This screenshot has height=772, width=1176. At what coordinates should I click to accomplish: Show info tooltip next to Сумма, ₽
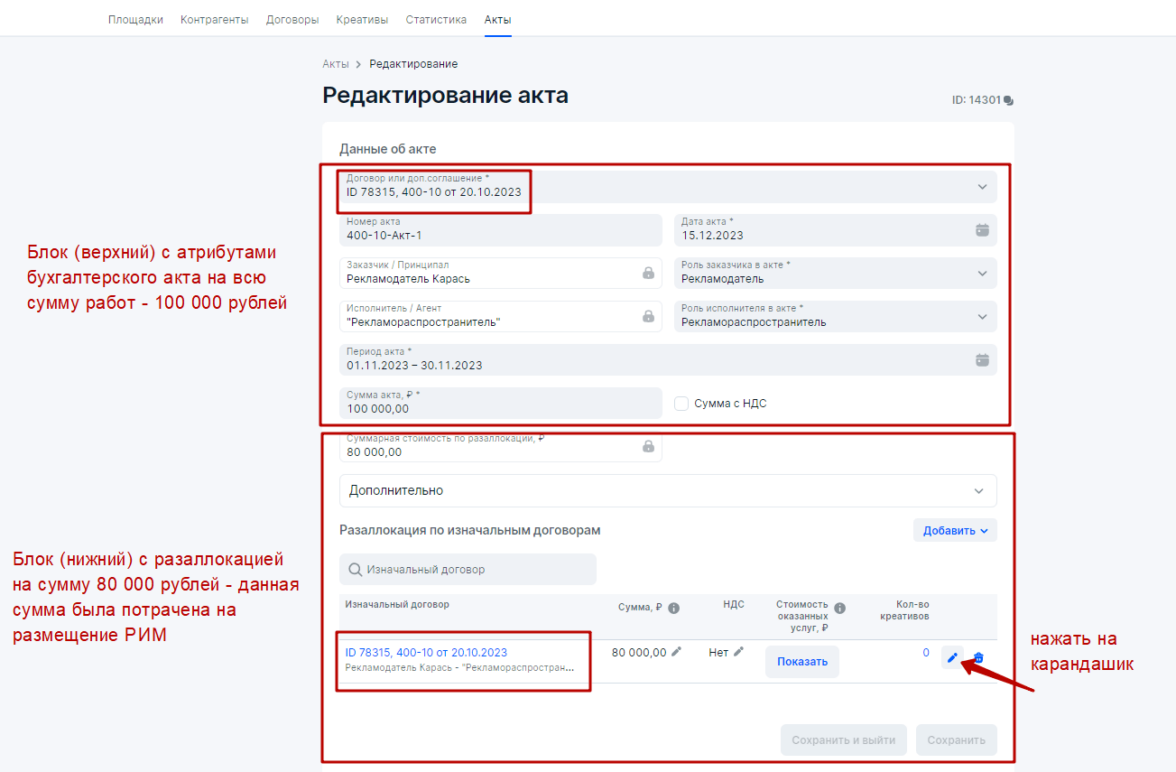point(674,608)
